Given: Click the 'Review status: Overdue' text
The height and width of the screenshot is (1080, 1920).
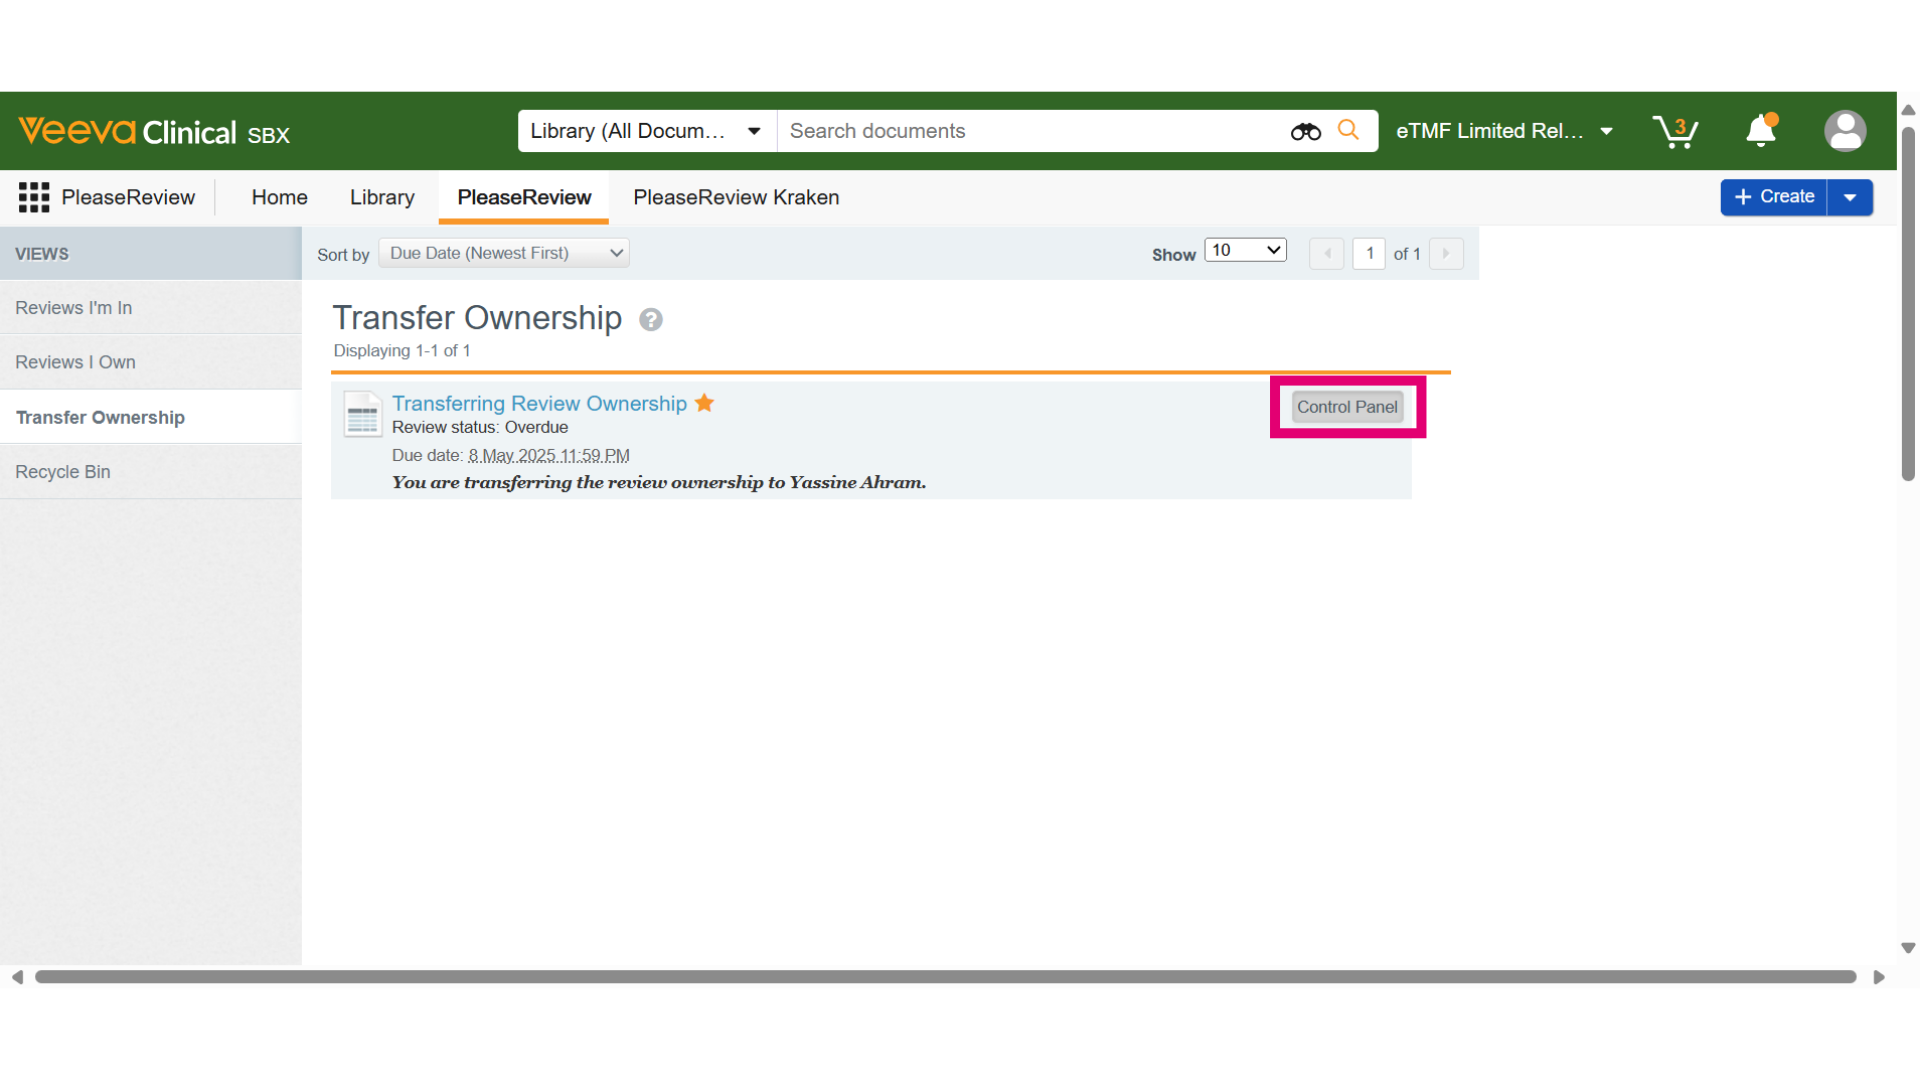Looking at the screenshot, I should pyautogui.click(x=480, y=427).
